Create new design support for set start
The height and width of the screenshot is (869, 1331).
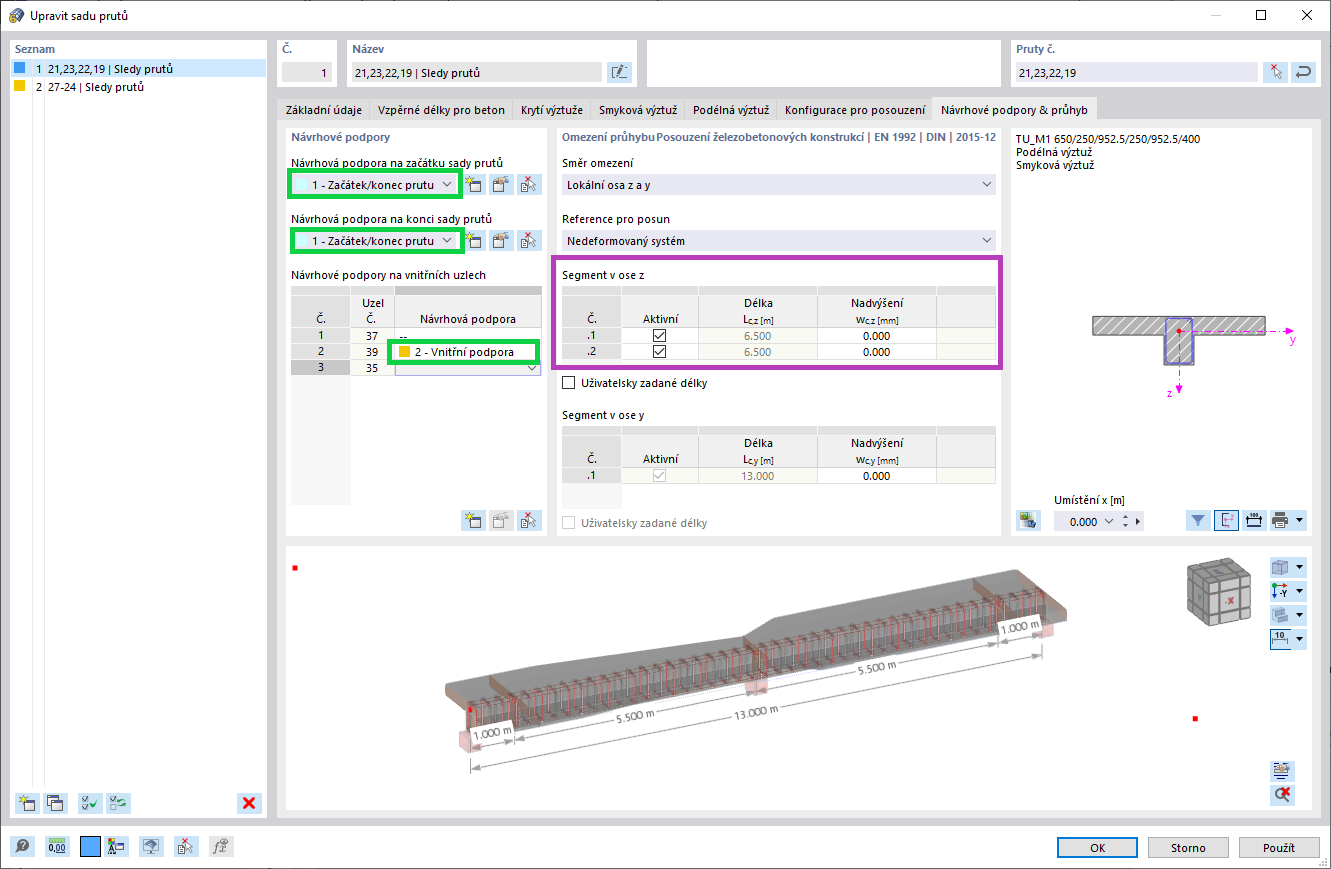474,184
